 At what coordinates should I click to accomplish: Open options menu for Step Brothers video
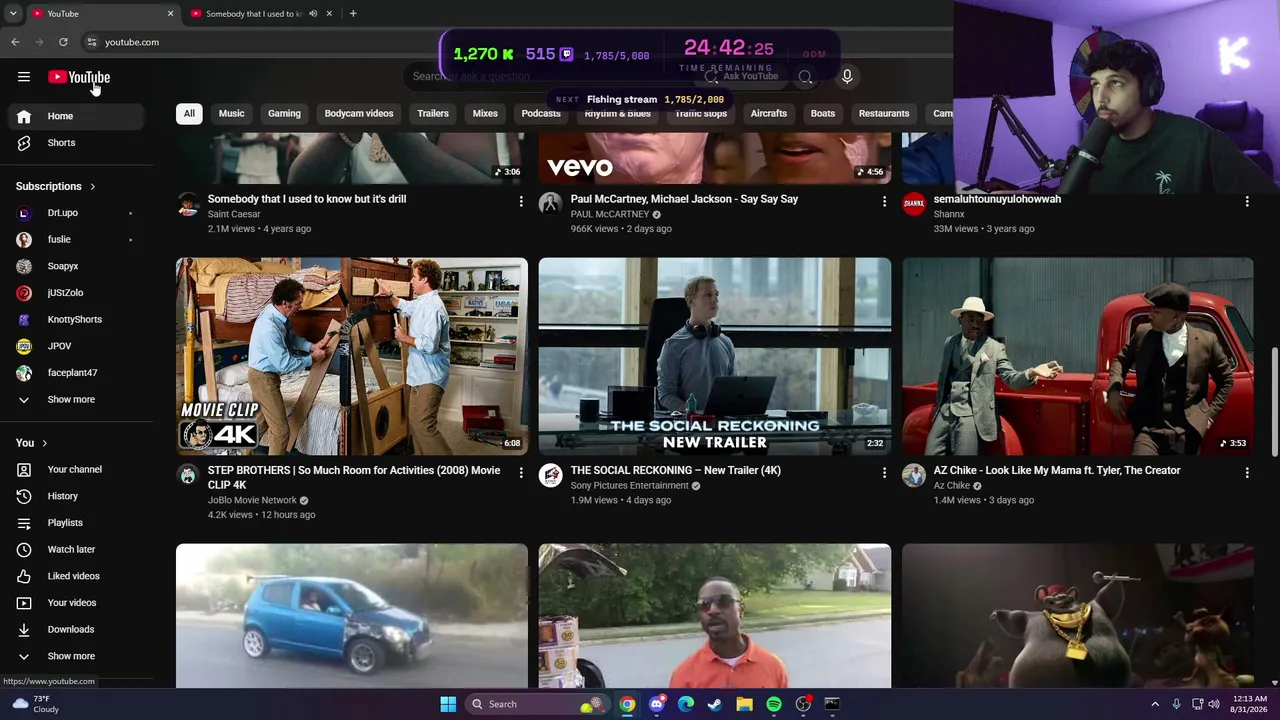coord(521,472)
